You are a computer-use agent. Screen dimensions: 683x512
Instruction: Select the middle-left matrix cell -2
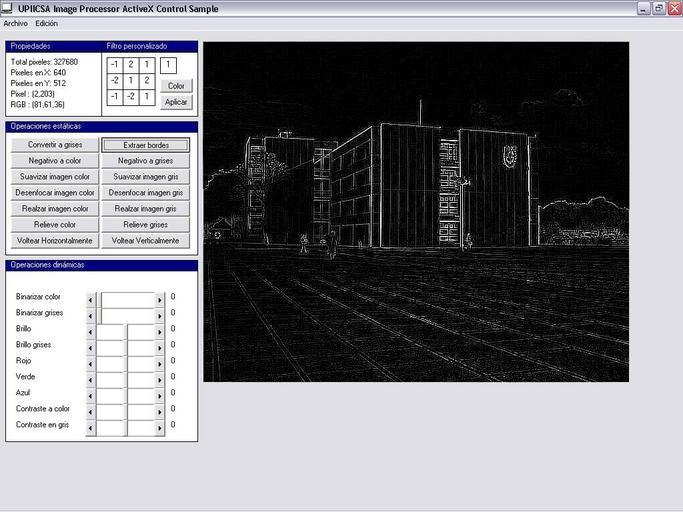(115, 81)
